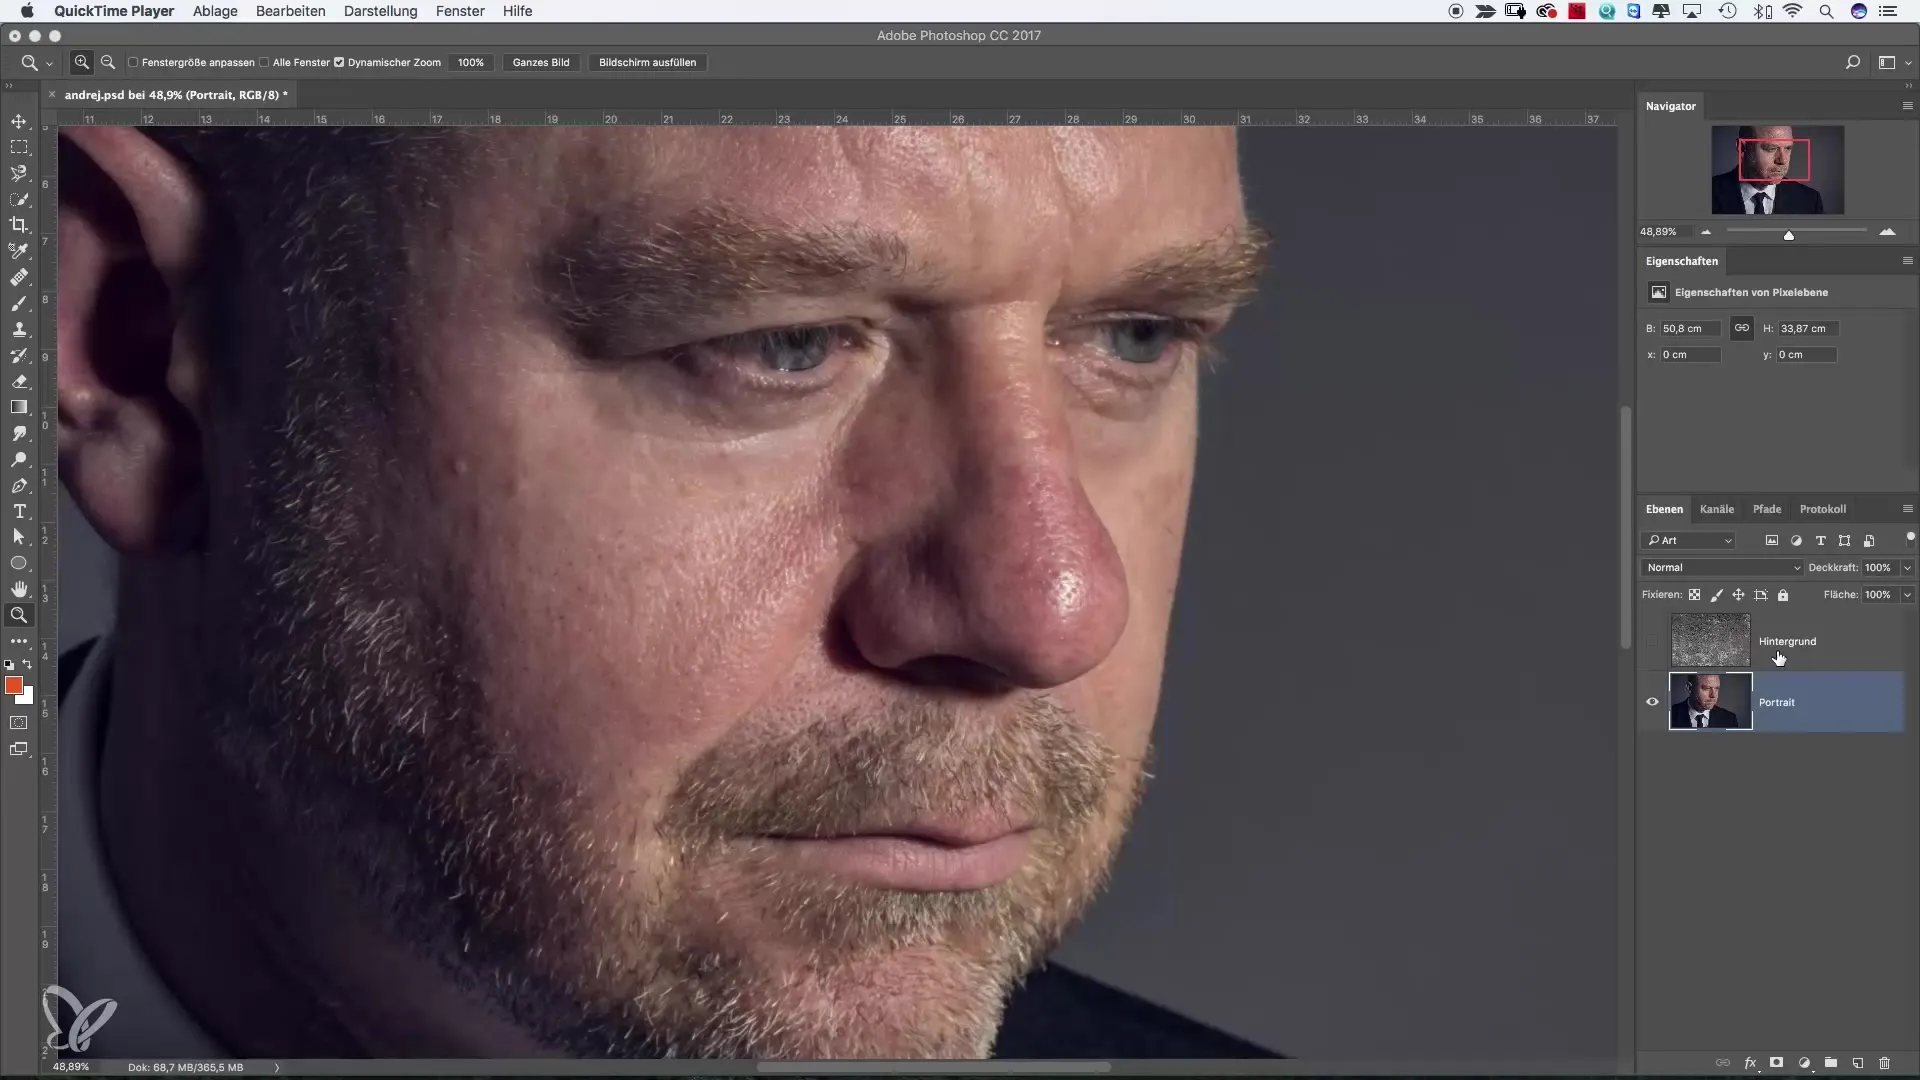Viewport: 1920px width, 1080px height.
Task: Select the Dodge tool
Action: point(19,459)
